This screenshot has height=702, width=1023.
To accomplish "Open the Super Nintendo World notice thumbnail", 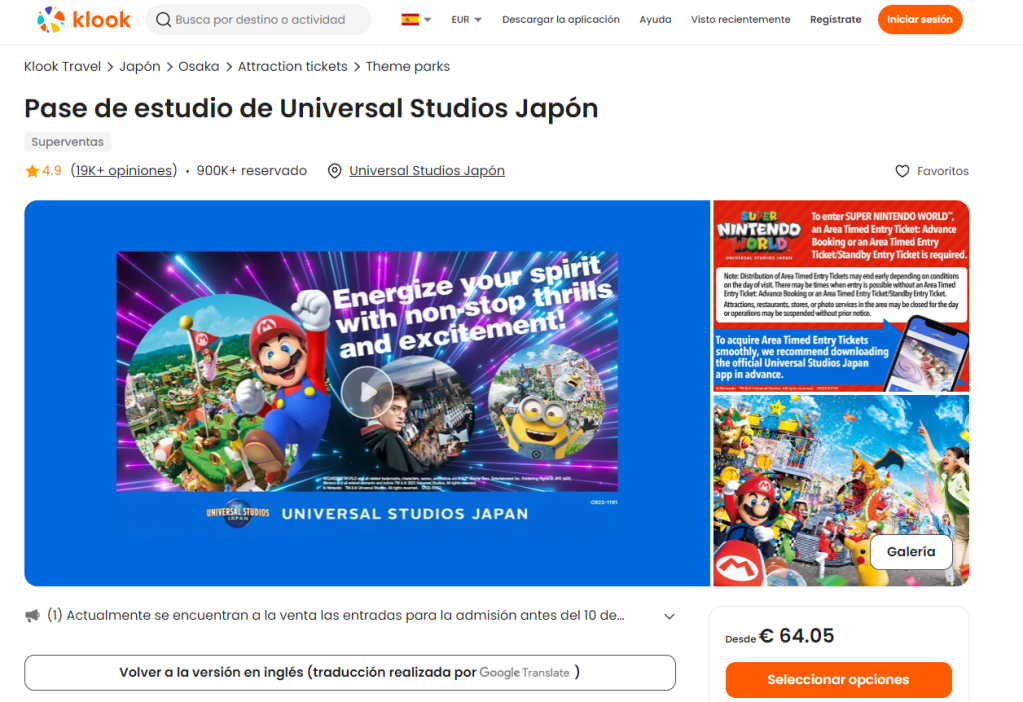I will tap(840, 296).
